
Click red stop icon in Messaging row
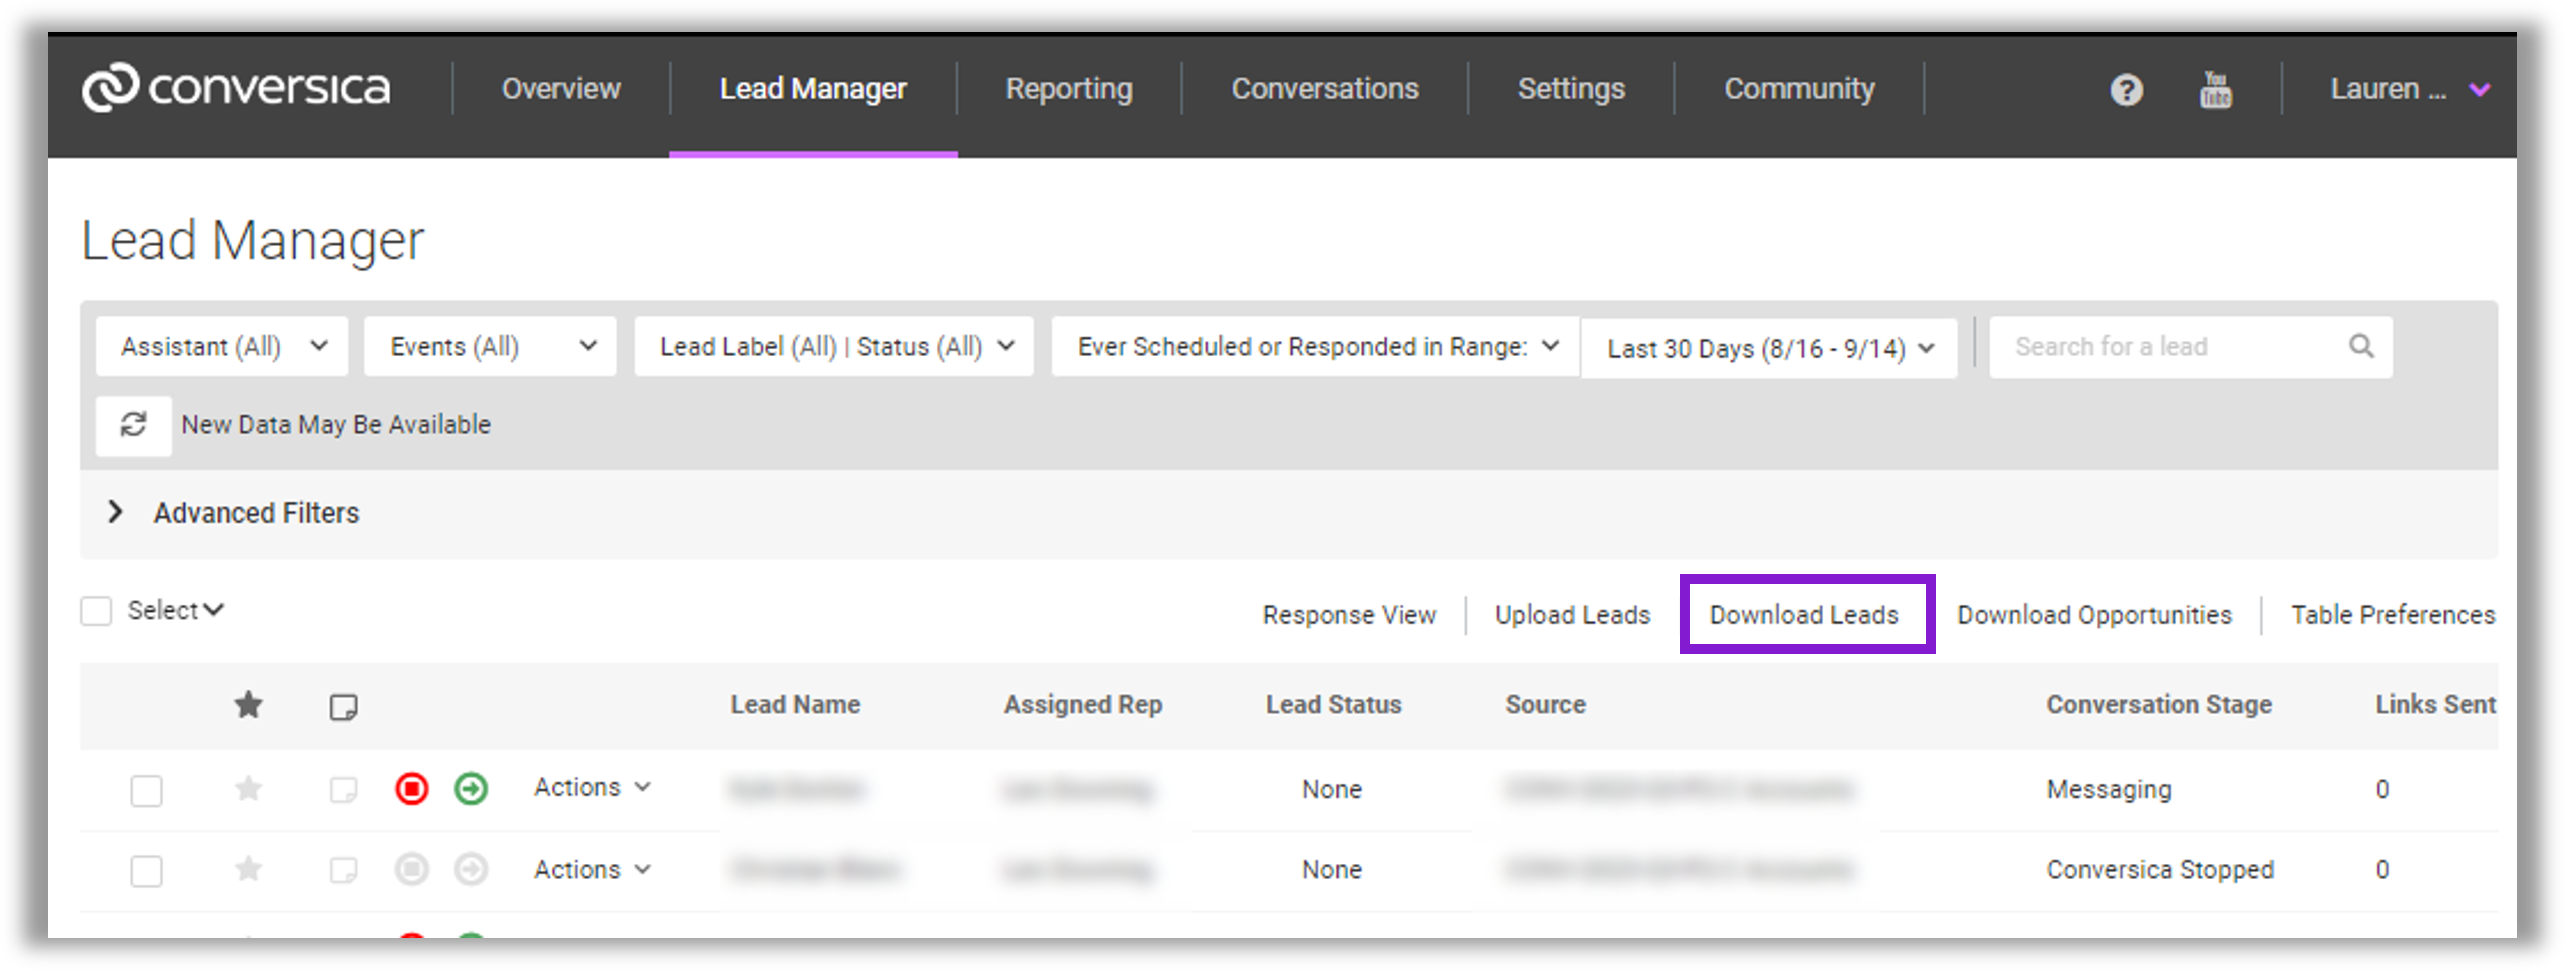tap(411, 789)
